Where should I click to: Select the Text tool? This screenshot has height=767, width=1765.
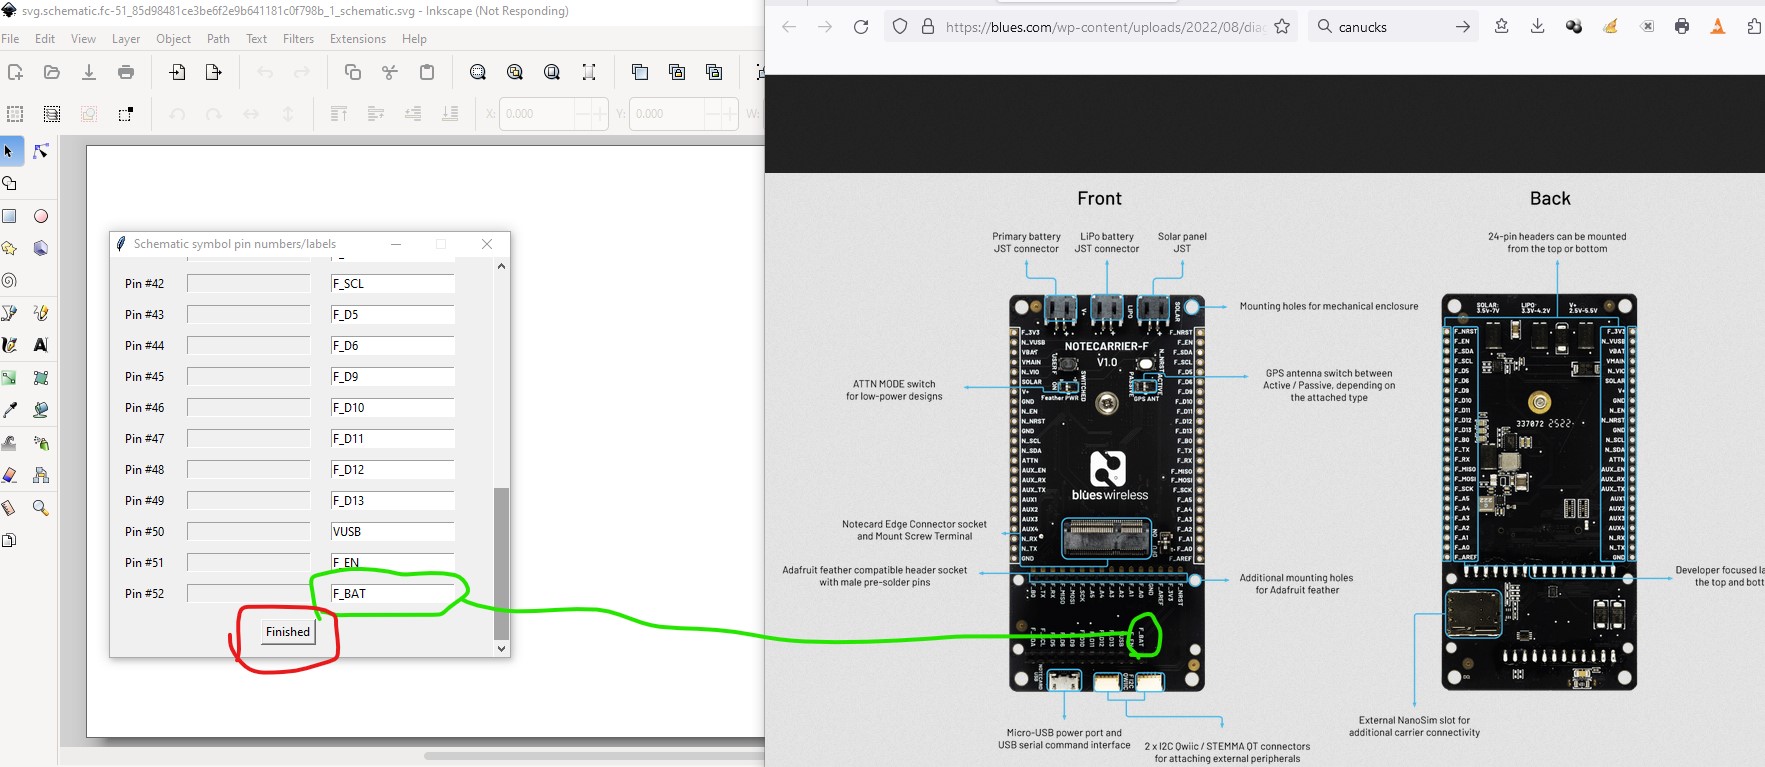41,345
